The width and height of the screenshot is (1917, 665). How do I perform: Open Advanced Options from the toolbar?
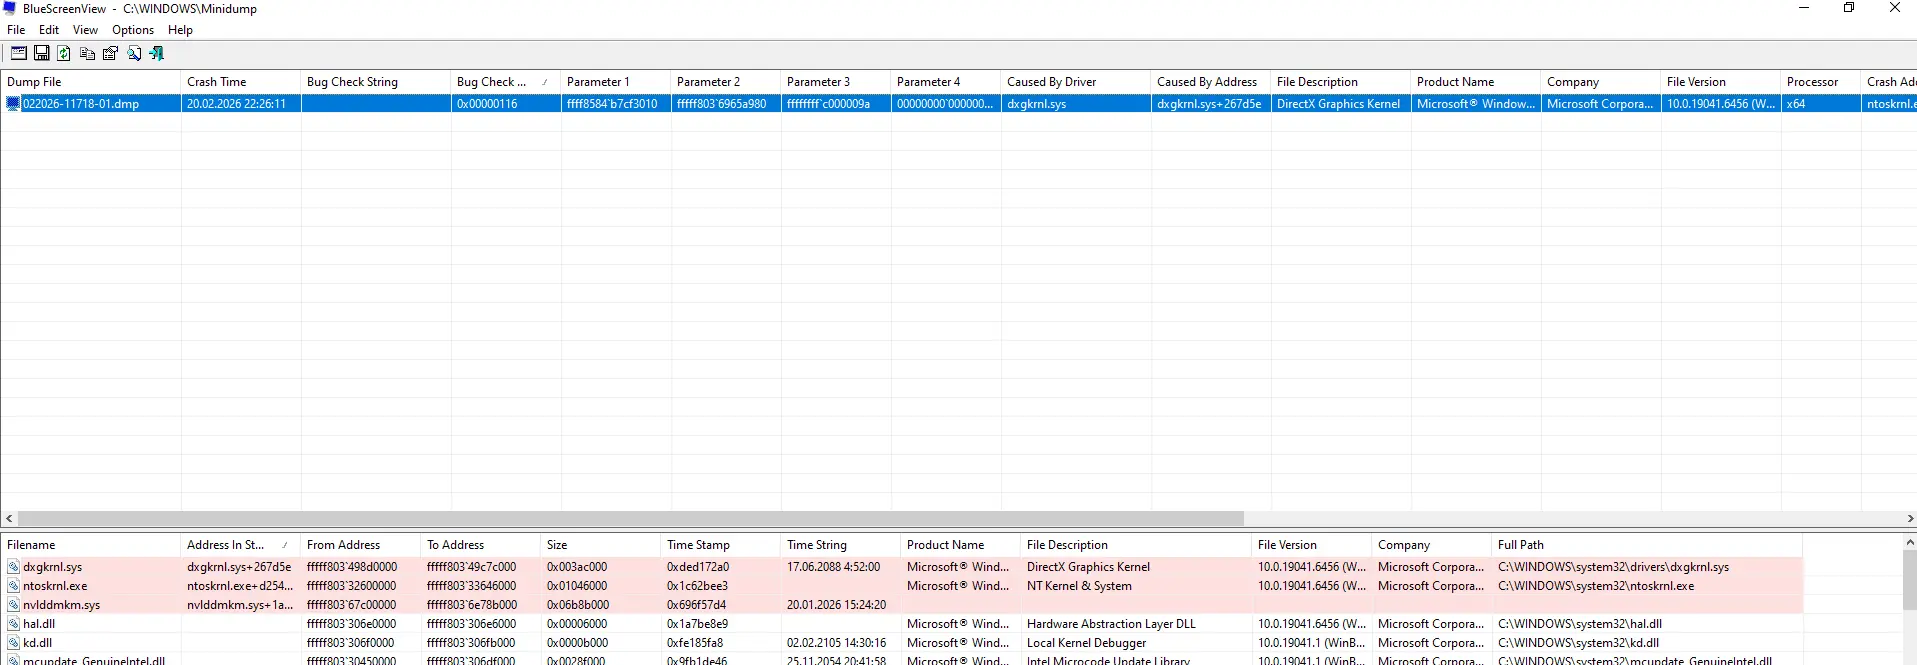(x=18, y=54)
